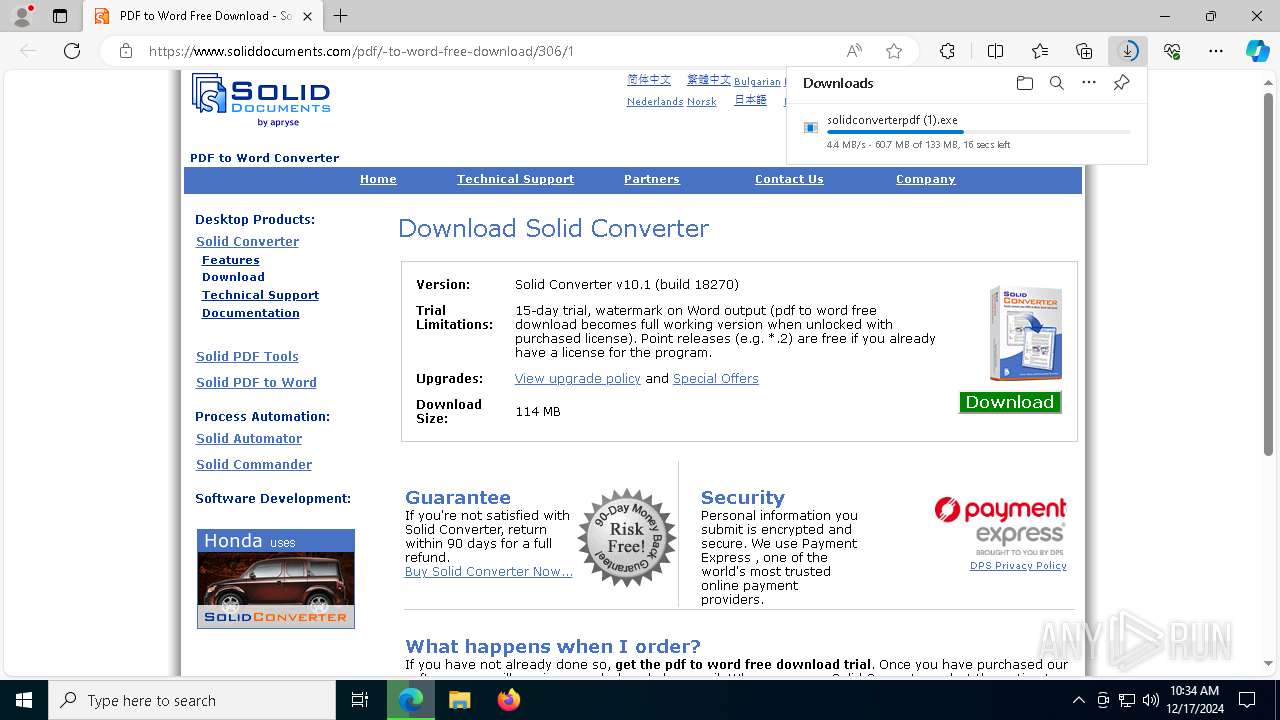Screen dimensions: 1280x720
Task: Open File Explorer from the taskbar
Action: click(x=460, y=700)
